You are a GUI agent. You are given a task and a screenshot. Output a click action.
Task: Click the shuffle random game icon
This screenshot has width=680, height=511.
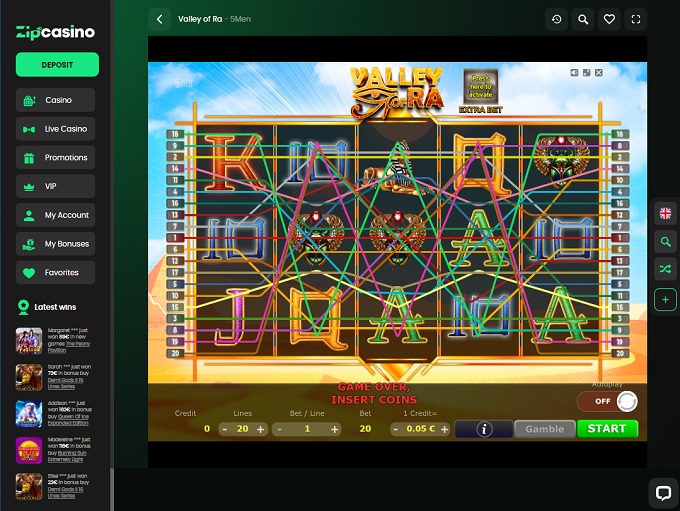(x=666, y=270)
